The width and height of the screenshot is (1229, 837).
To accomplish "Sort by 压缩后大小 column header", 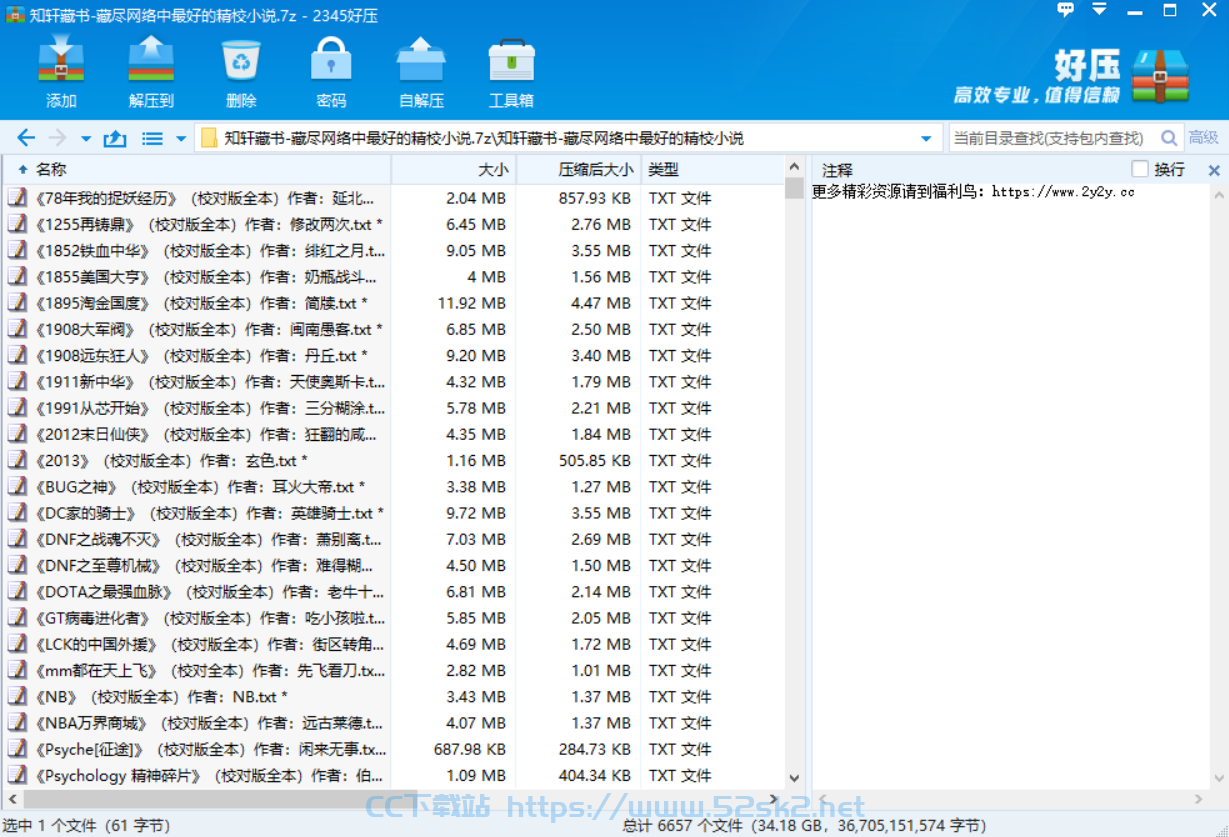I will pos(577,170).
